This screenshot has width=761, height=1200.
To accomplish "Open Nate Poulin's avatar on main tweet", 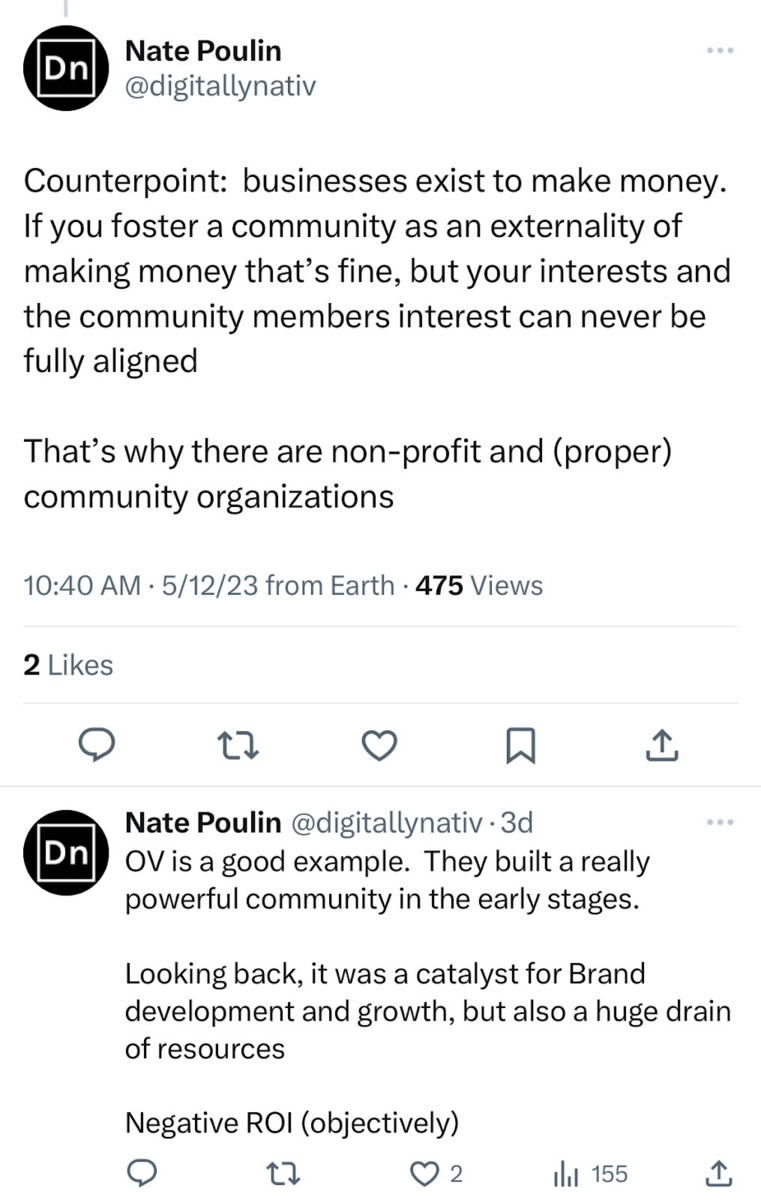I will 66,68.
